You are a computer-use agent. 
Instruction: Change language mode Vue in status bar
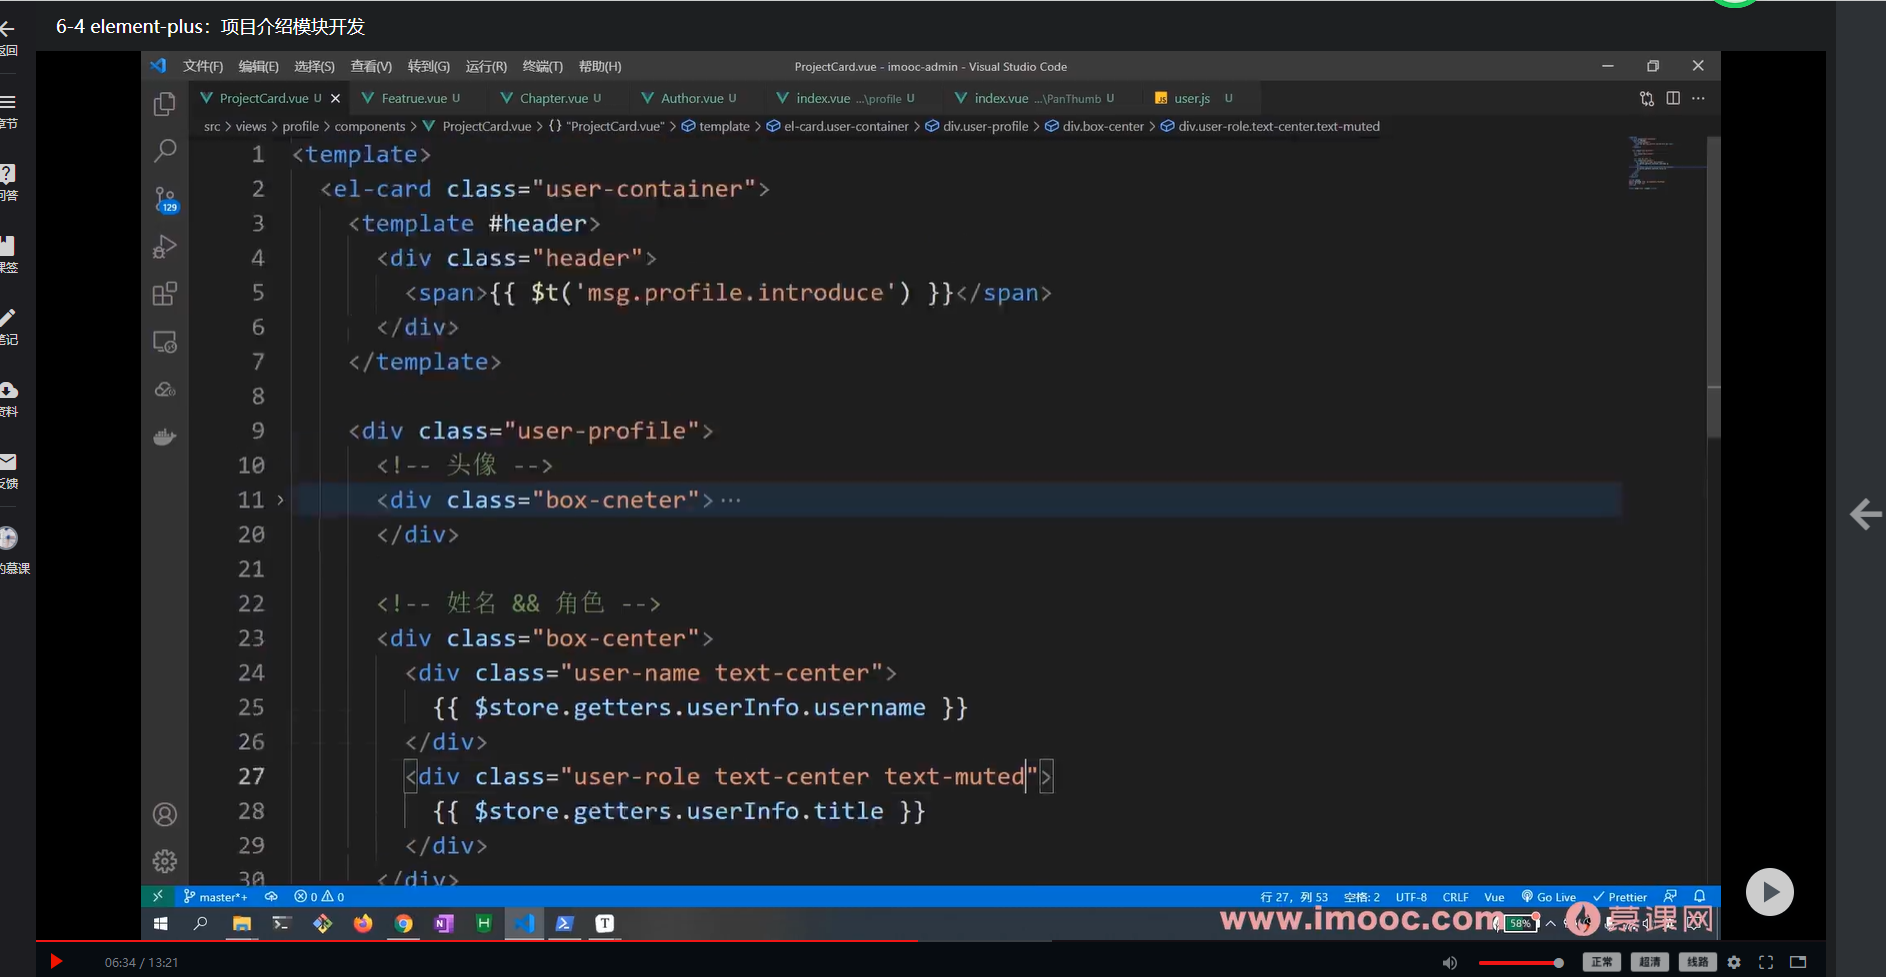point(1494,896)
